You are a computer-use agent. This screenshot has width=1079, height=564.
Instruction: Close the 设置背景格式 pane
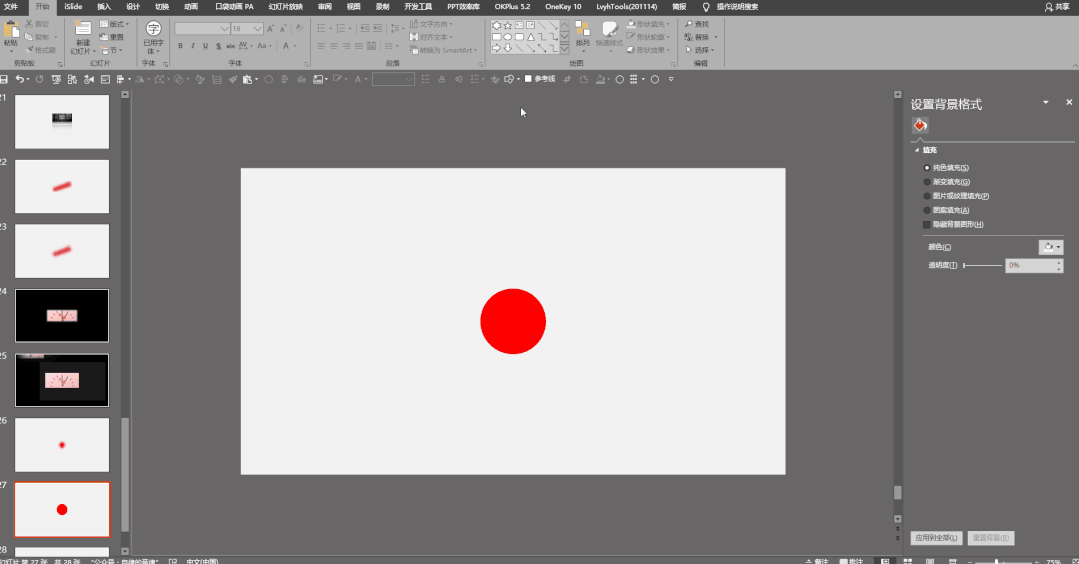click(1069, 102)
